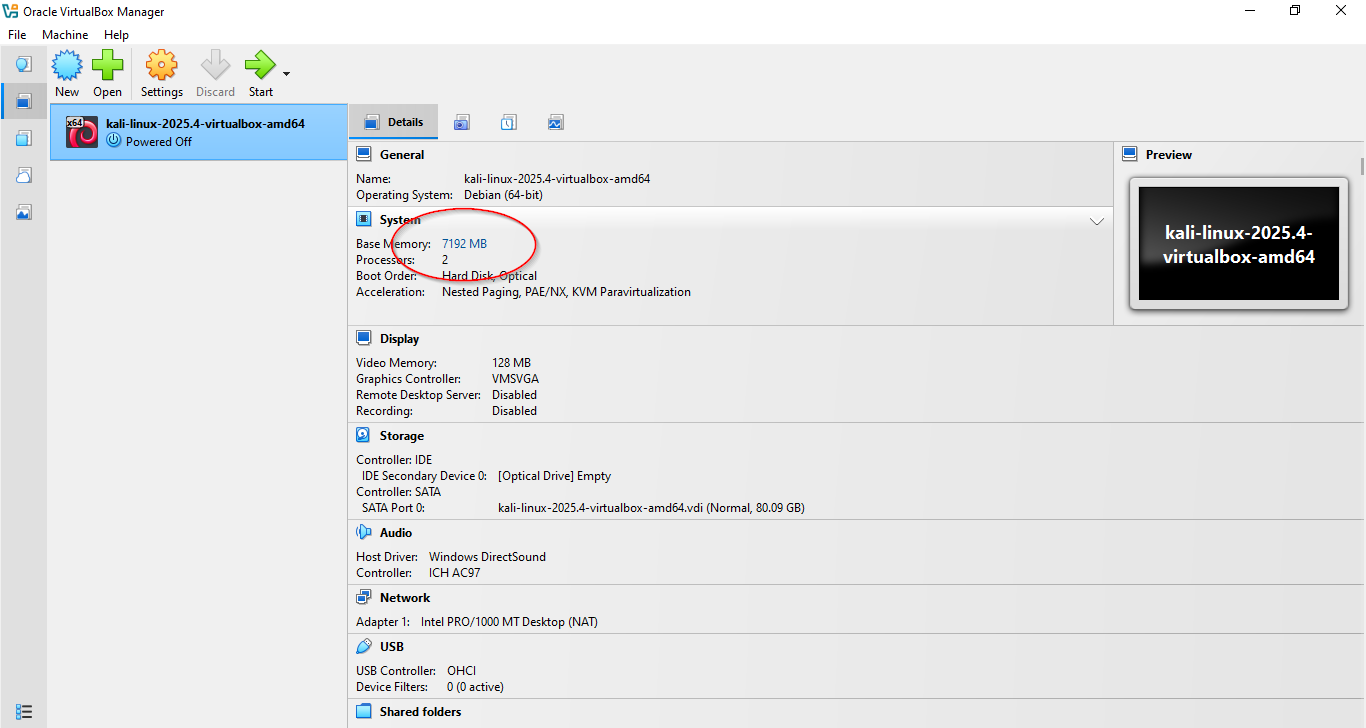Open the Activity tab graph icon
Image resolution: width=1366 pixels, height=728 pixels.
(556, 123)
